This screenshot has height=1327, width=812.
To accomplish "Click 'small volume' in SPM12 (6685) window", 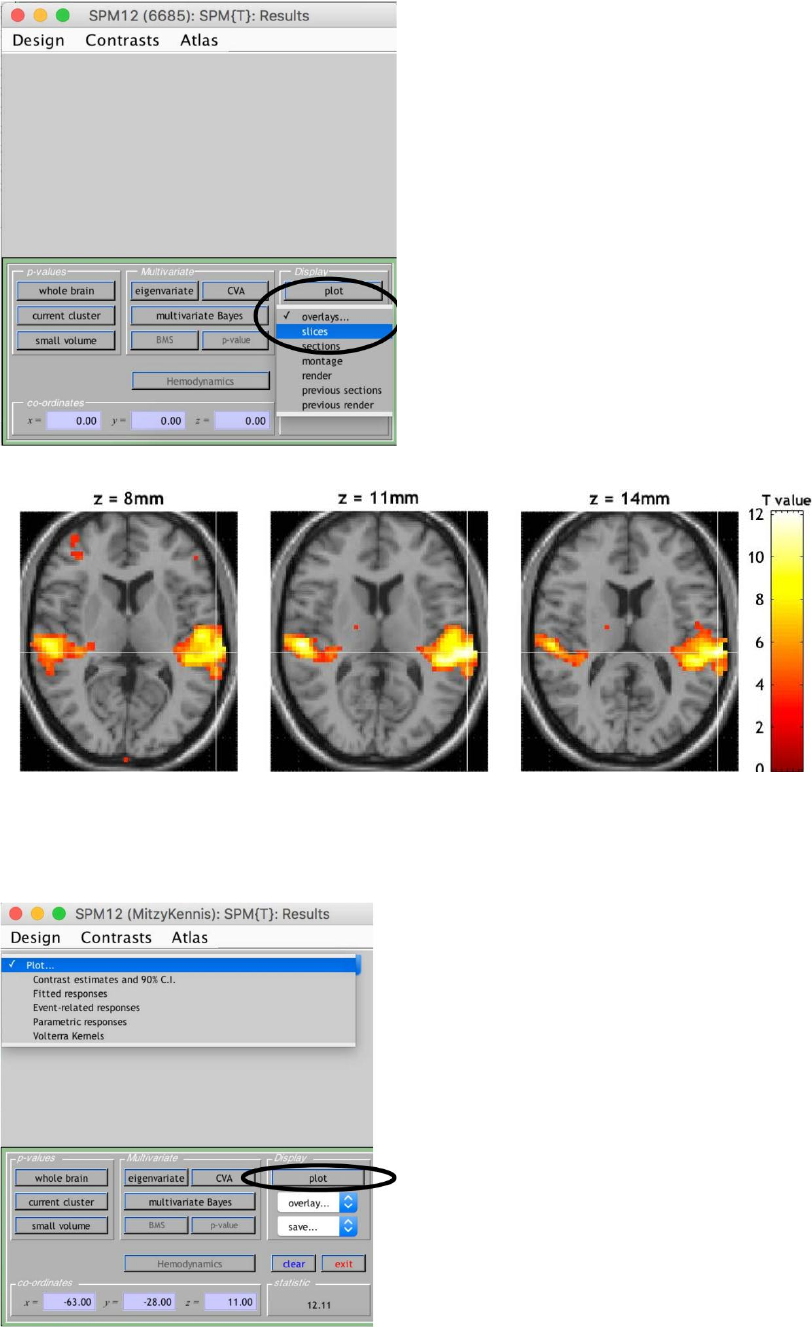I will pyautogui.click(x=66, y=341).
